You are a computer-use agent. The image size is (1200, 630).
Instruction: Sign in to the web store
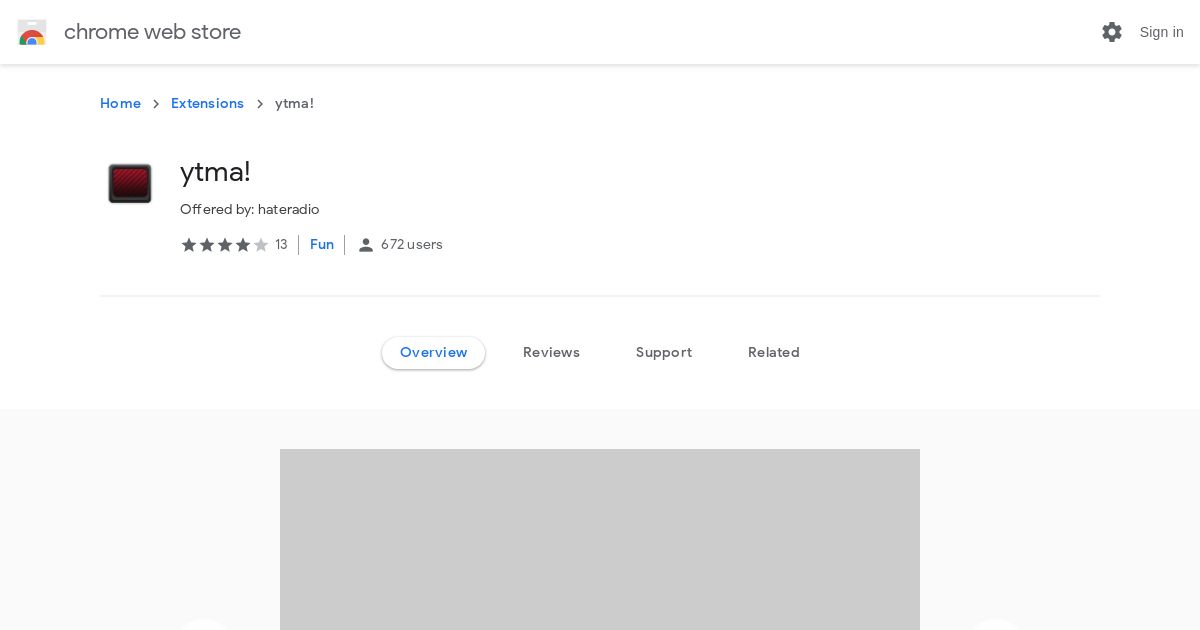(x=1161, y=32)
